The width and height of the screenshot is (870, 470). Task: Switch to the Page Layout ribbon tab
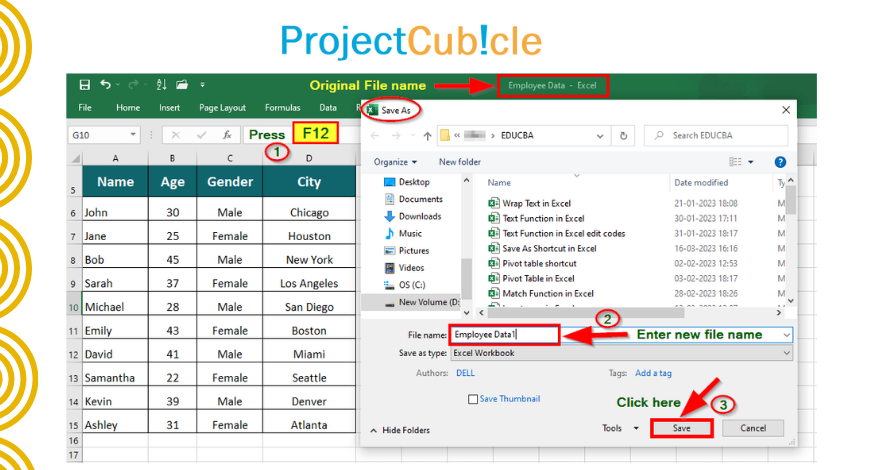(x=222, y=108)
